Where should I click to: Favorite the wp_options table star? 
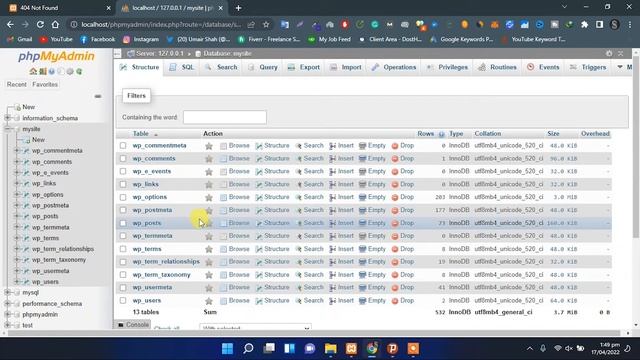(x=209, y=197)
